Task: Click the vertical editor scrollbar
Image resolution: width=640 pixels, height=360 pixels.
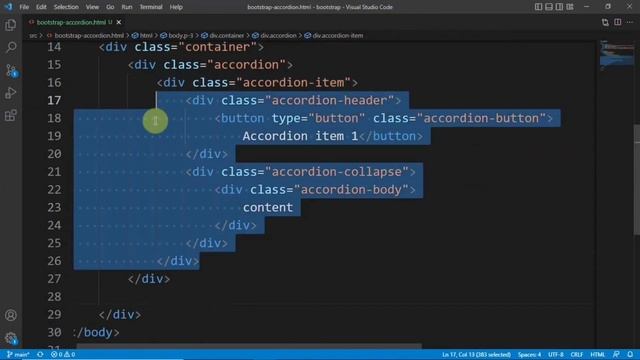Action: (x=637, y=180)
